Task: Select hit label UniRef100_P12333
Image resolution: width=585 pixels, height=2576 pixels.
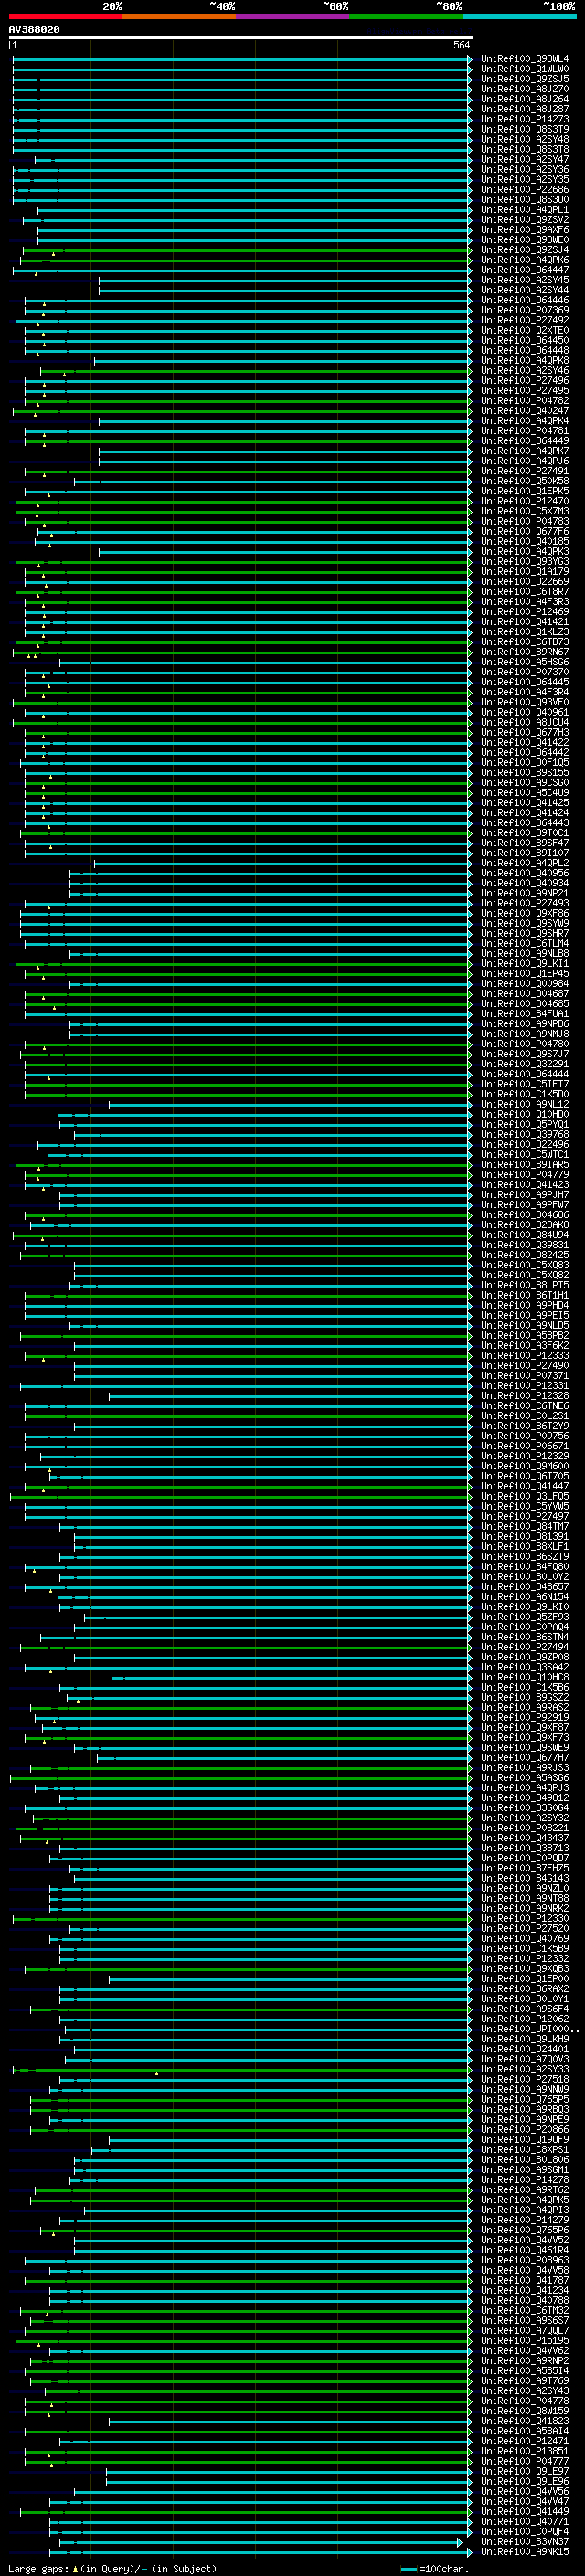Action: pyautogui.click(x=524, y=1355)
